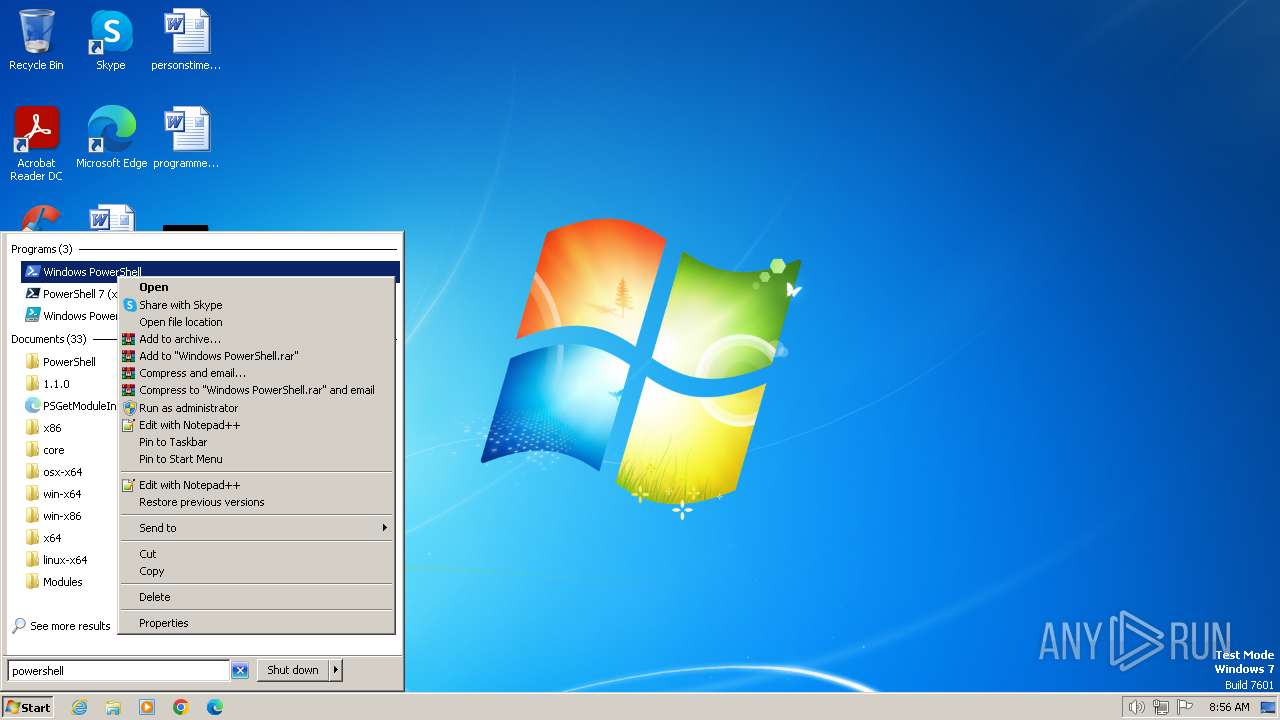Choose Open in the context menu
Image resolution: width=1280 pixels, height=720 pixels.
256,287
